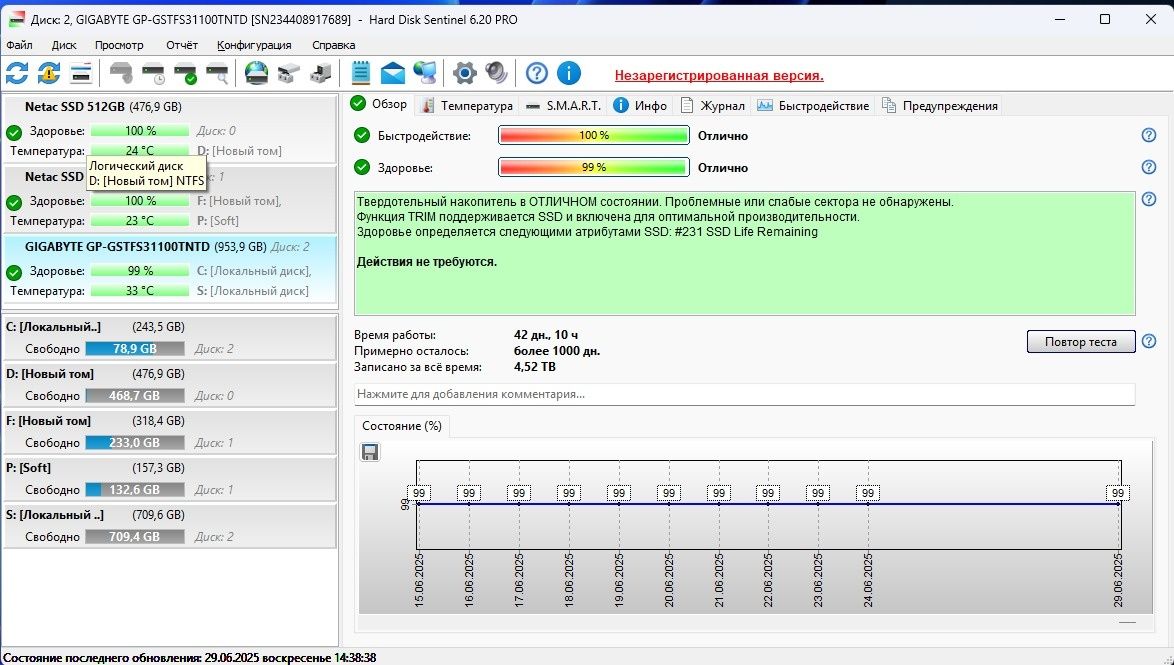Open the Файл menu

[19, 45]
